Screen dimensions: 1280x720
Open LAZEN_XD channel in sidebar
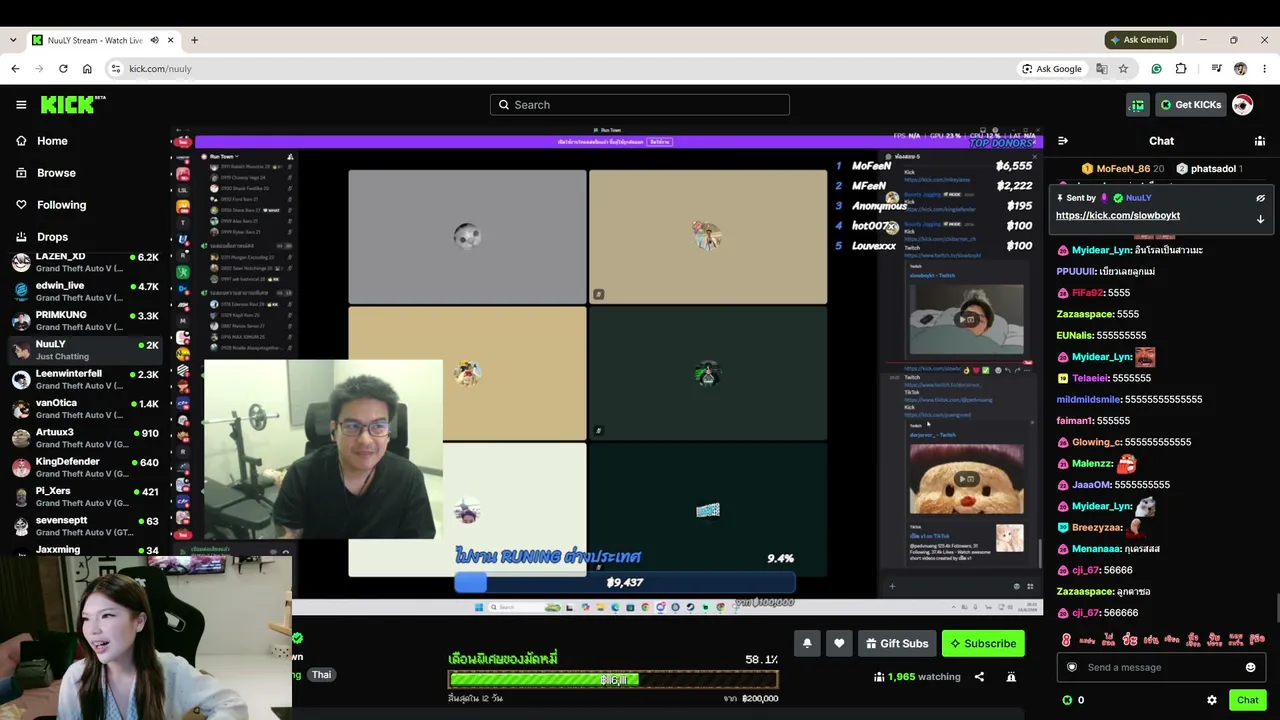(85, 262)
